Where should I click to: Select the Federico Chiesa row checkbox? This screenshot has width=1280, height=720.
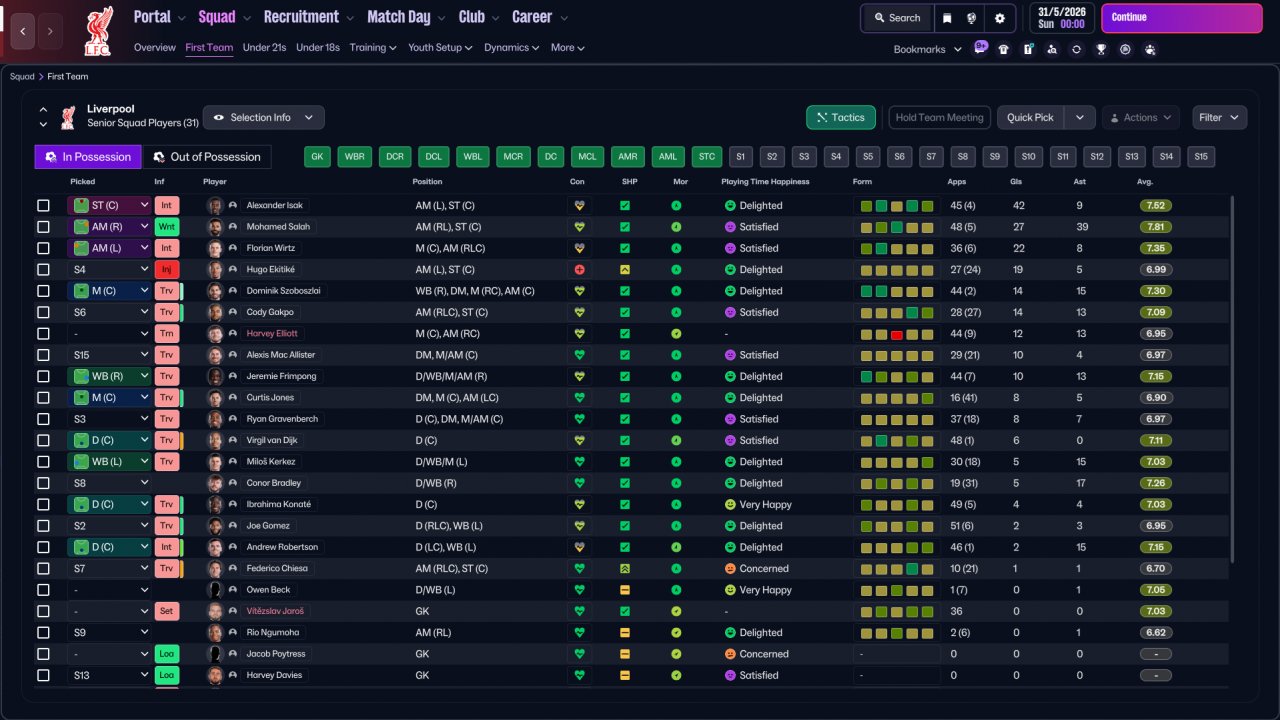point(43,569)
